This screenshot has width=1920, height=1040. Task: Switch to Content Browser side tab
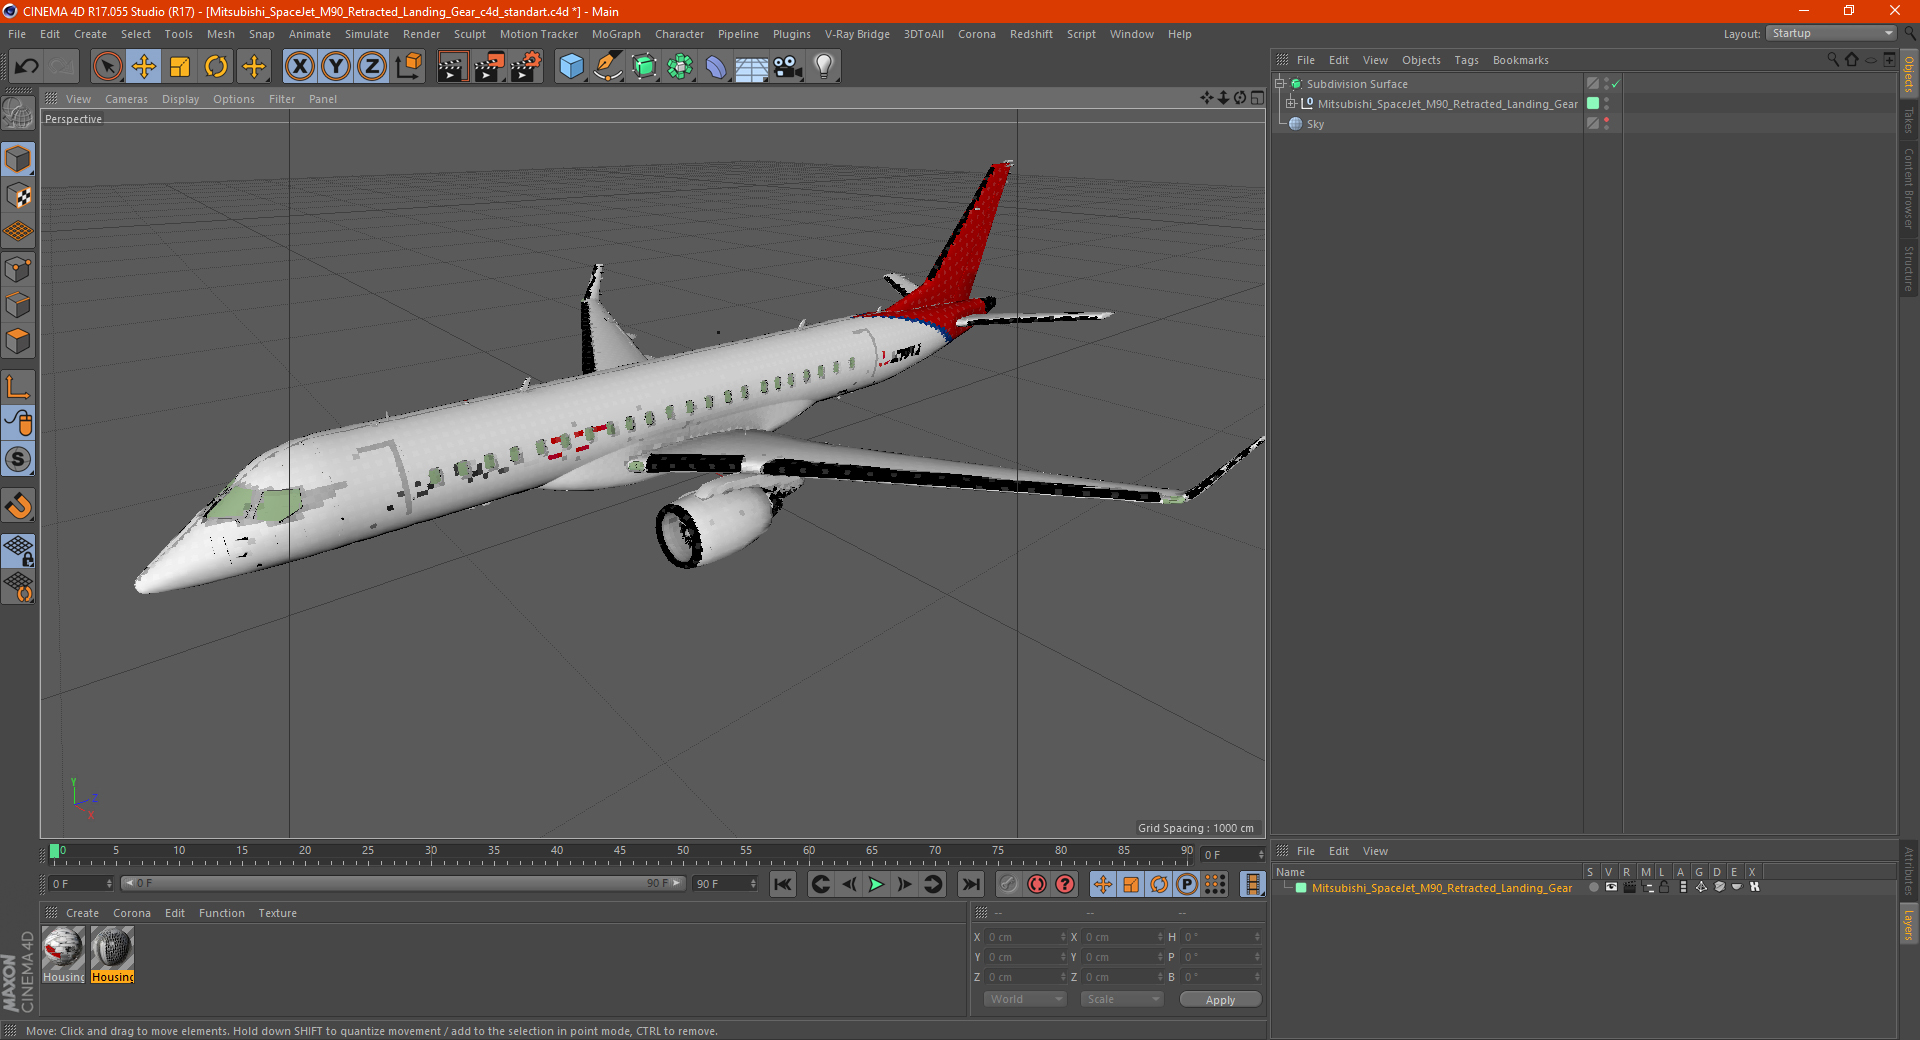point(1909,188)
